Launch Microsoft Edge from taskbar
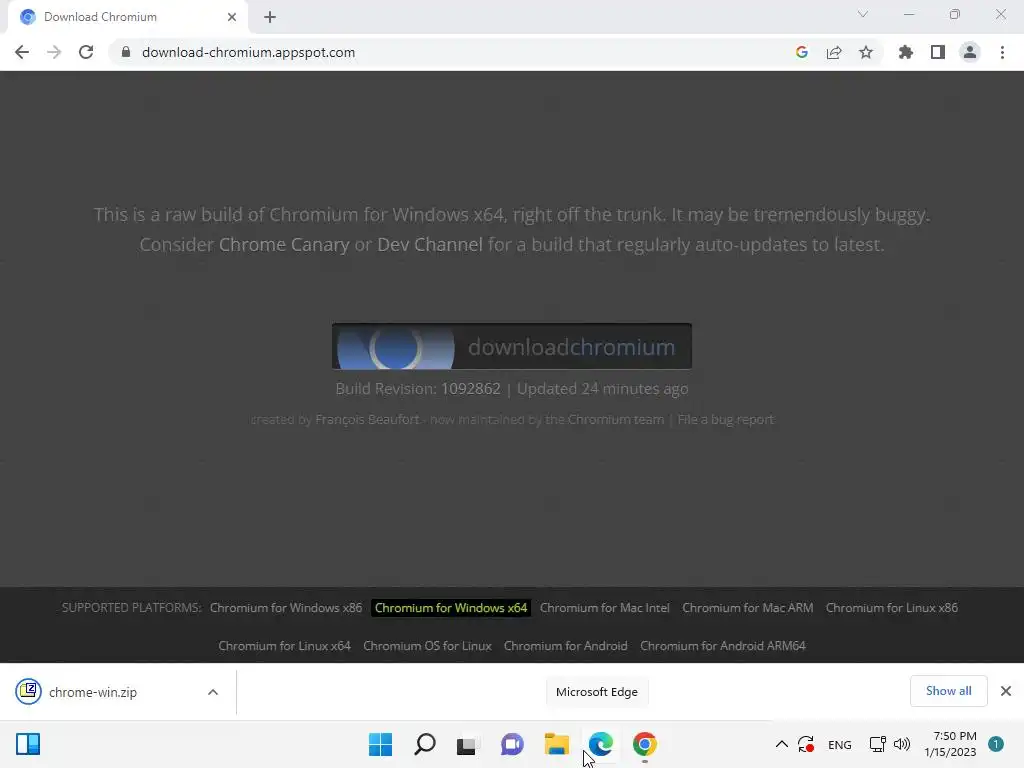Screen dimensions: 1024x768 tap(600, 744)
